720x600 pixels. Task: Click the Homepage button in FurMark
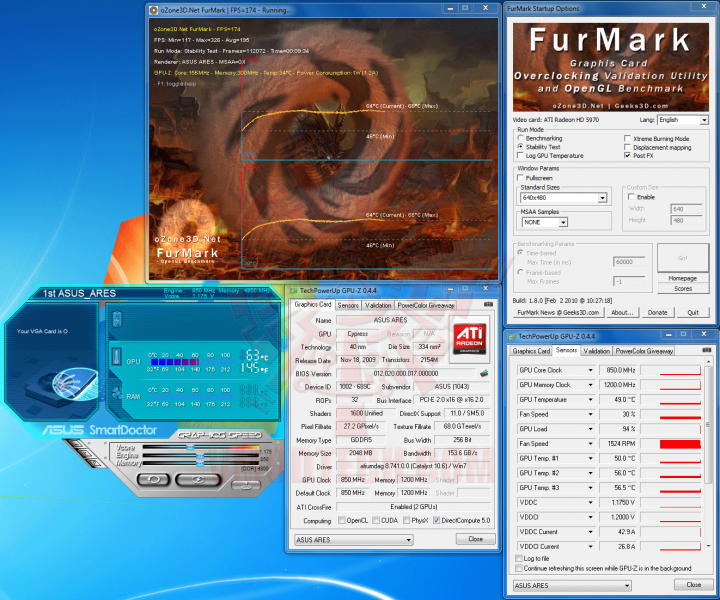(x=682, y=278)
